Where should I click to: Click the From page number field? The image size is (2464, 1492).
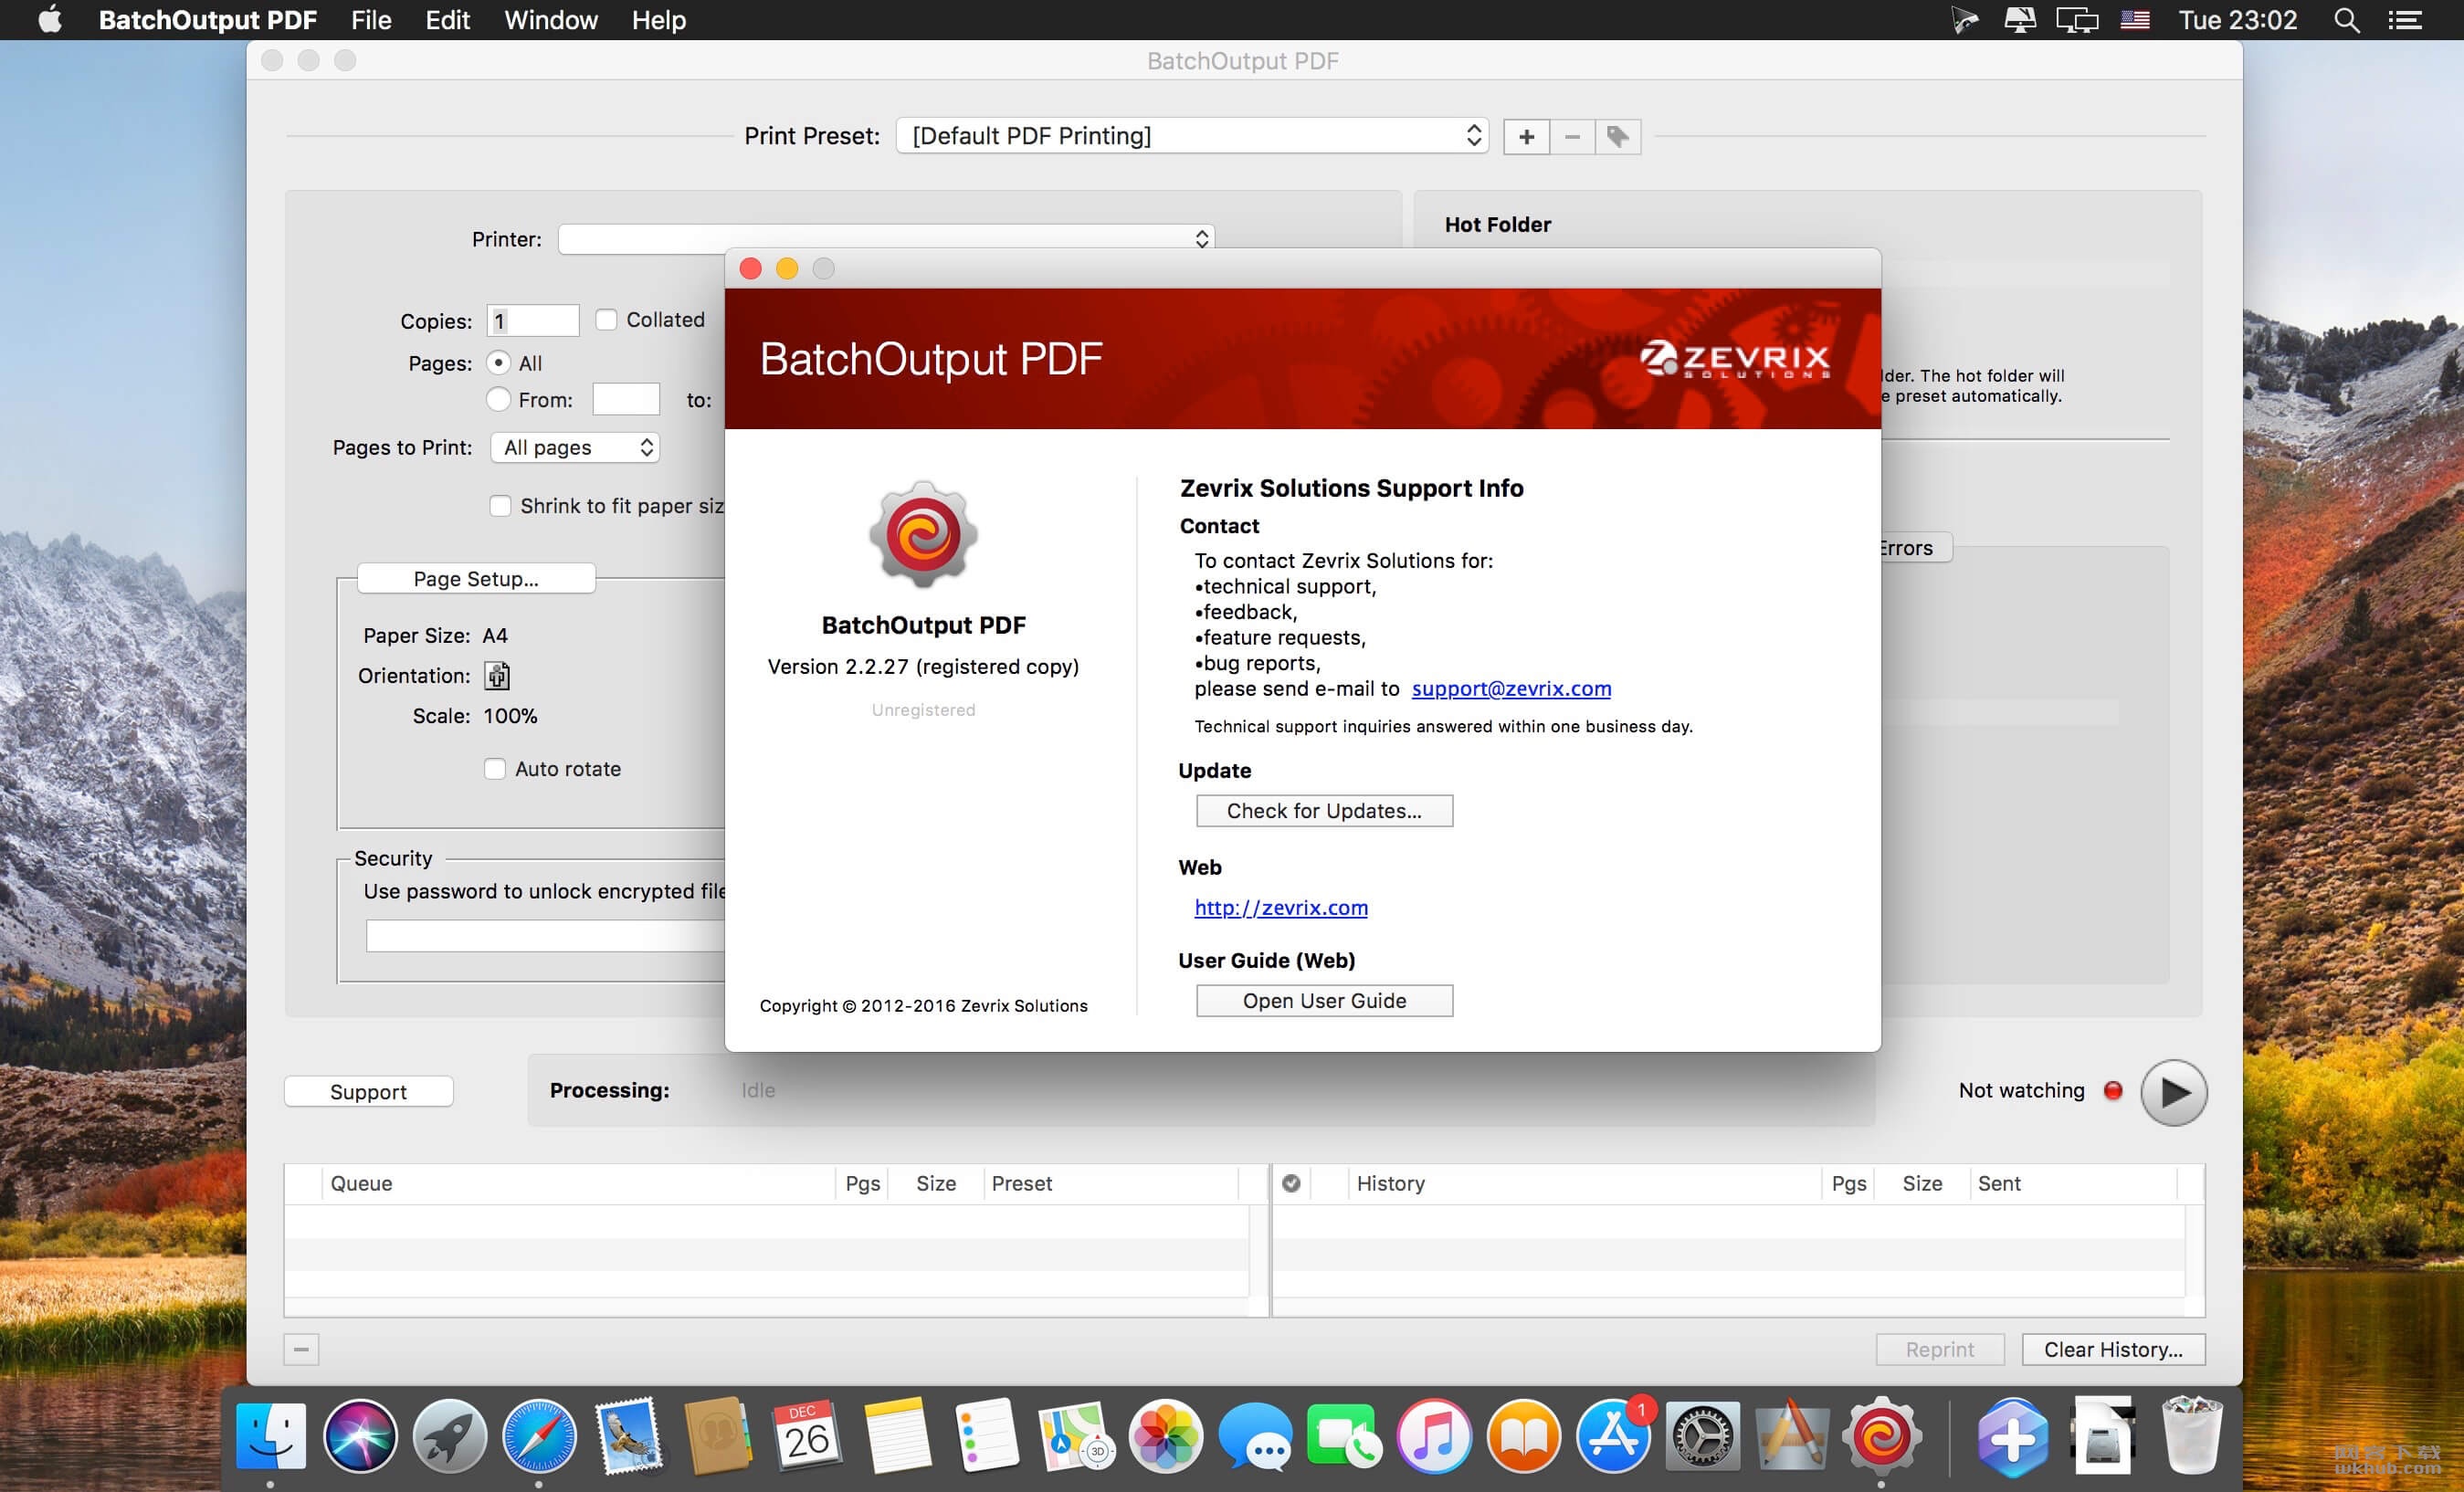626,399
